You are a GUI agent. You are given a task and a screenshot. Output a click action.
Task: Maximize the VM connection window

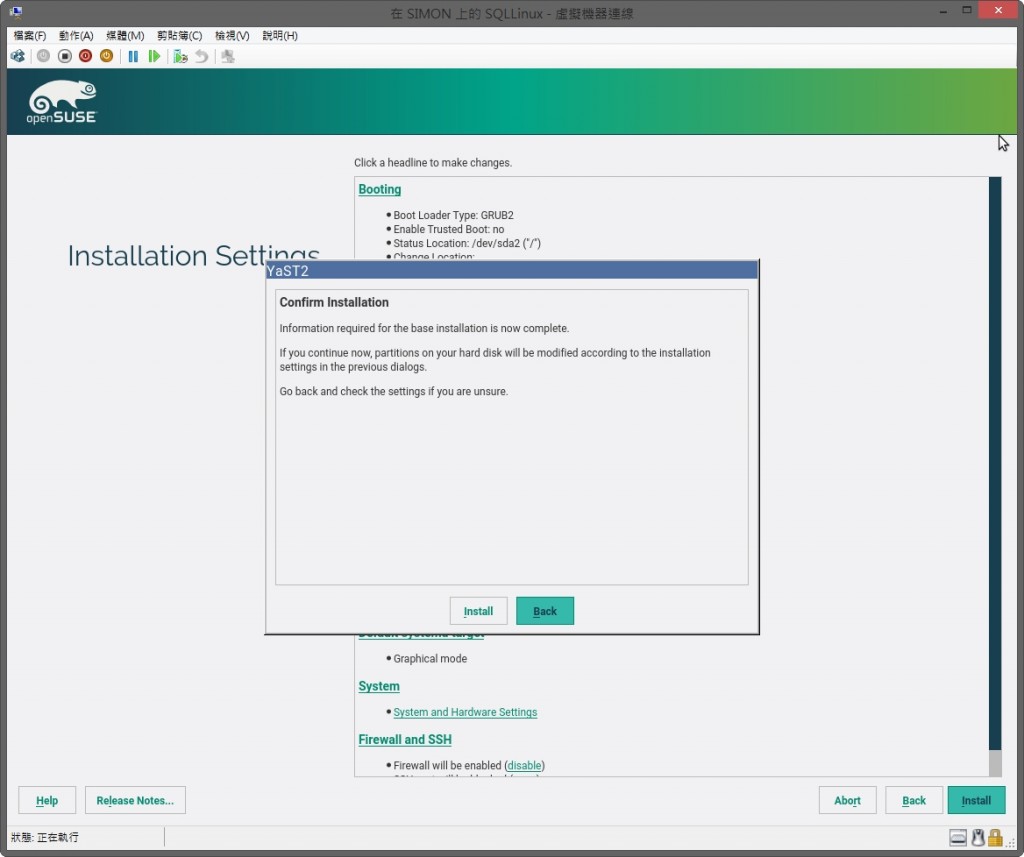click(967, 10)
